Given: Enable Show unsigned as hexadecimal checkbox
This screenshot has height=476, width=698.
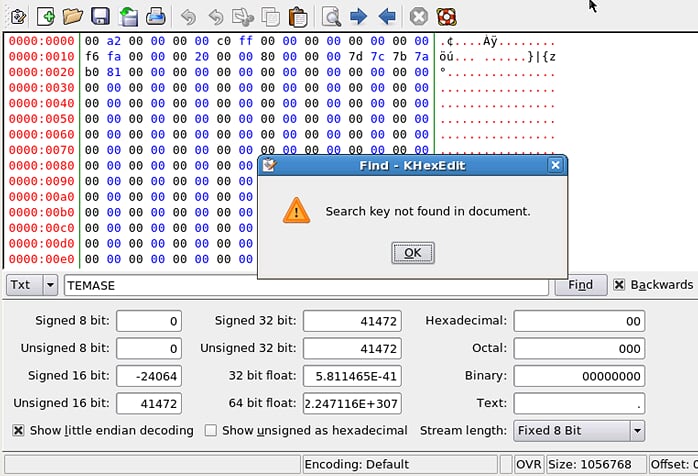Looking at the screenshot, I should click(x=211, y=431).
